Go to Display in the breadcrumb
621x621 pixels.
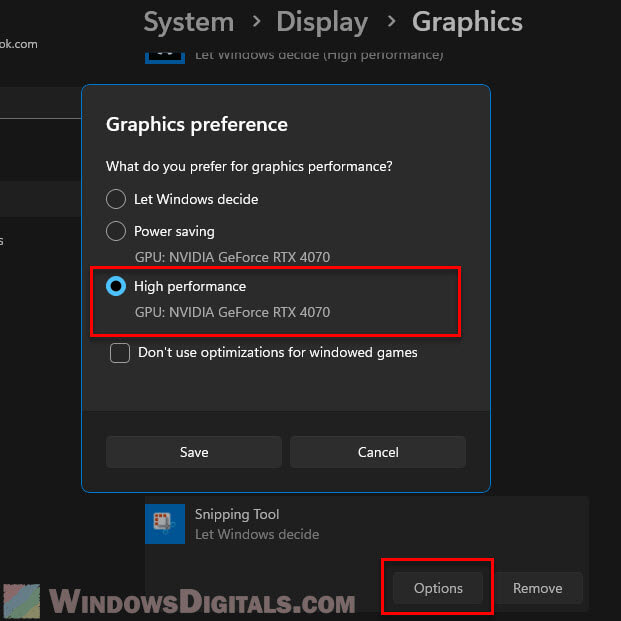[322, 22]
